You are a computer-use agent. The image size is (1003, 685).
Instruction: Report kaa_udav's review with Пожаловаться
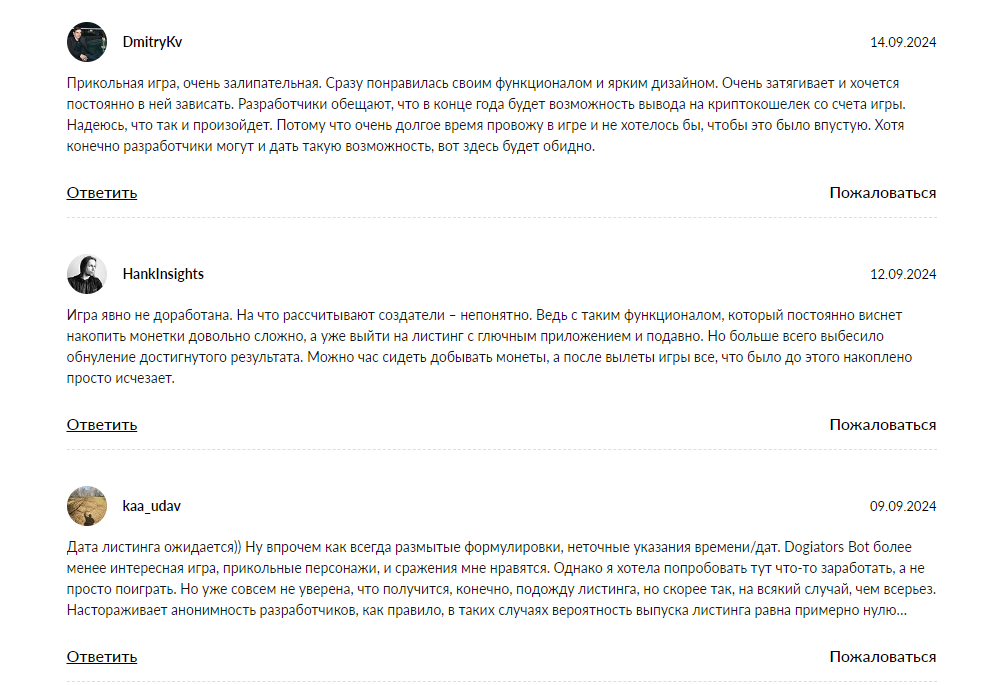pyautogui.click(x=883, y=657)
